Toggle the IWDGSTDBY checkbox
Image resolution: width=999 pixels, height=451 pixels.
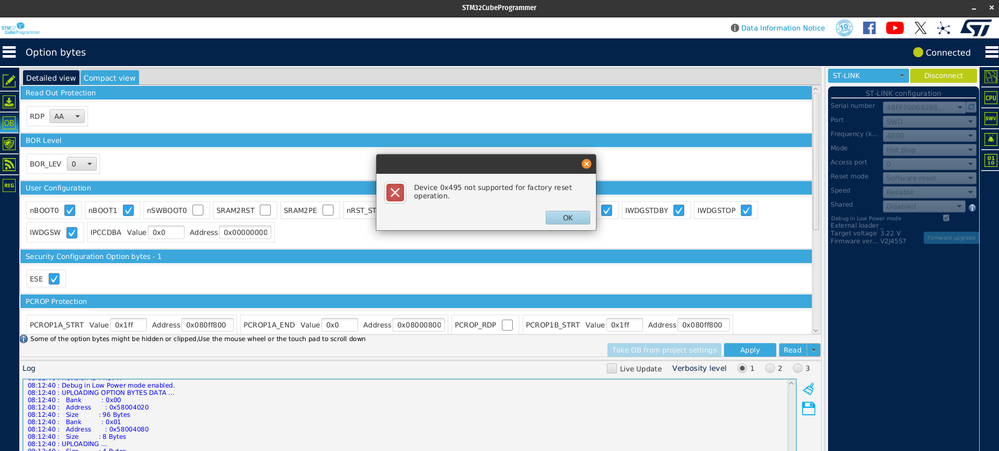click(x=679, y=210)
